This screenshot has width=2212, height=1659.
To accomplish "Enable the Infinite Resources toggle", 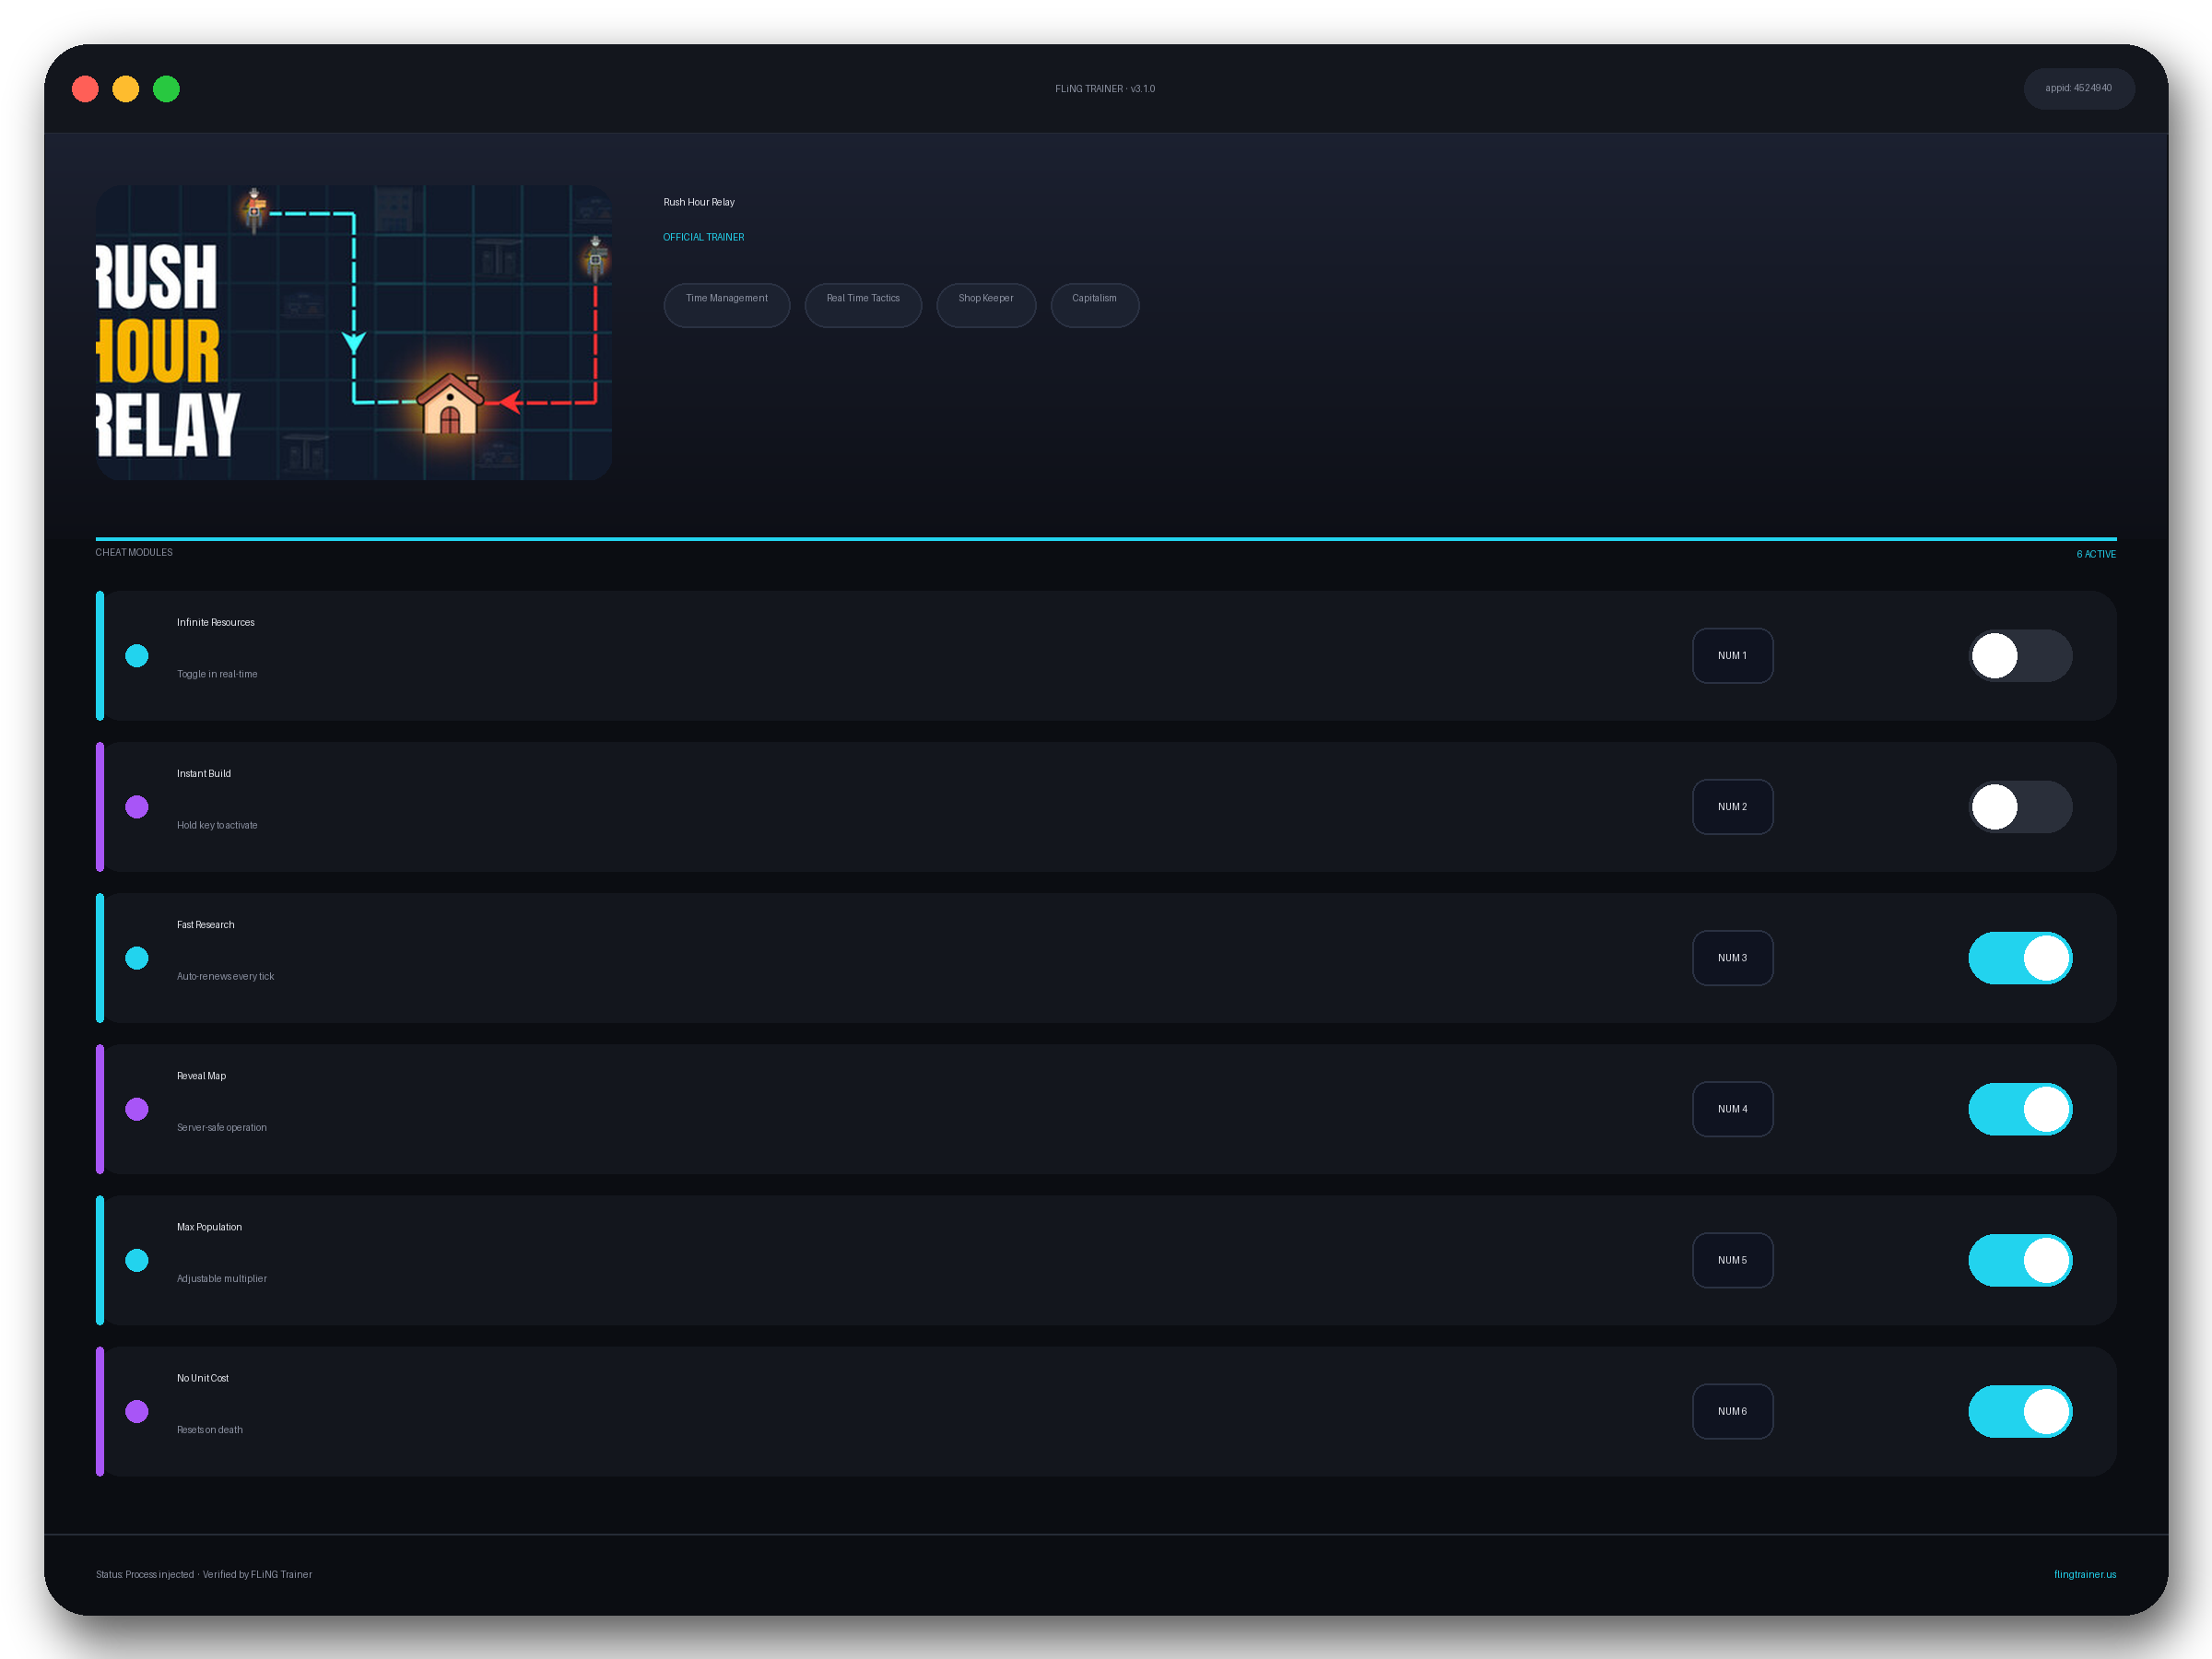I will pos(2020,656).
